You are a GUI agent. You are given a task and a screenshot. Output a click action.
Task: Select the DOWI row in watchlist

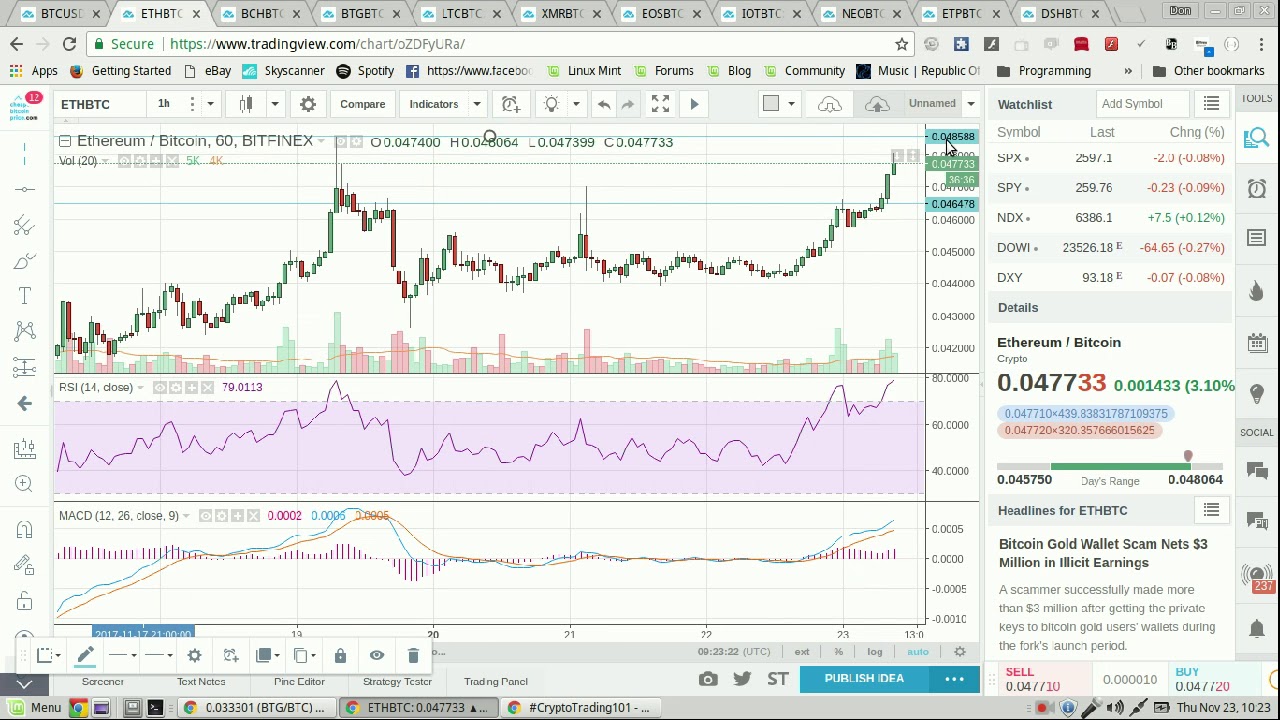point(1110,248)
